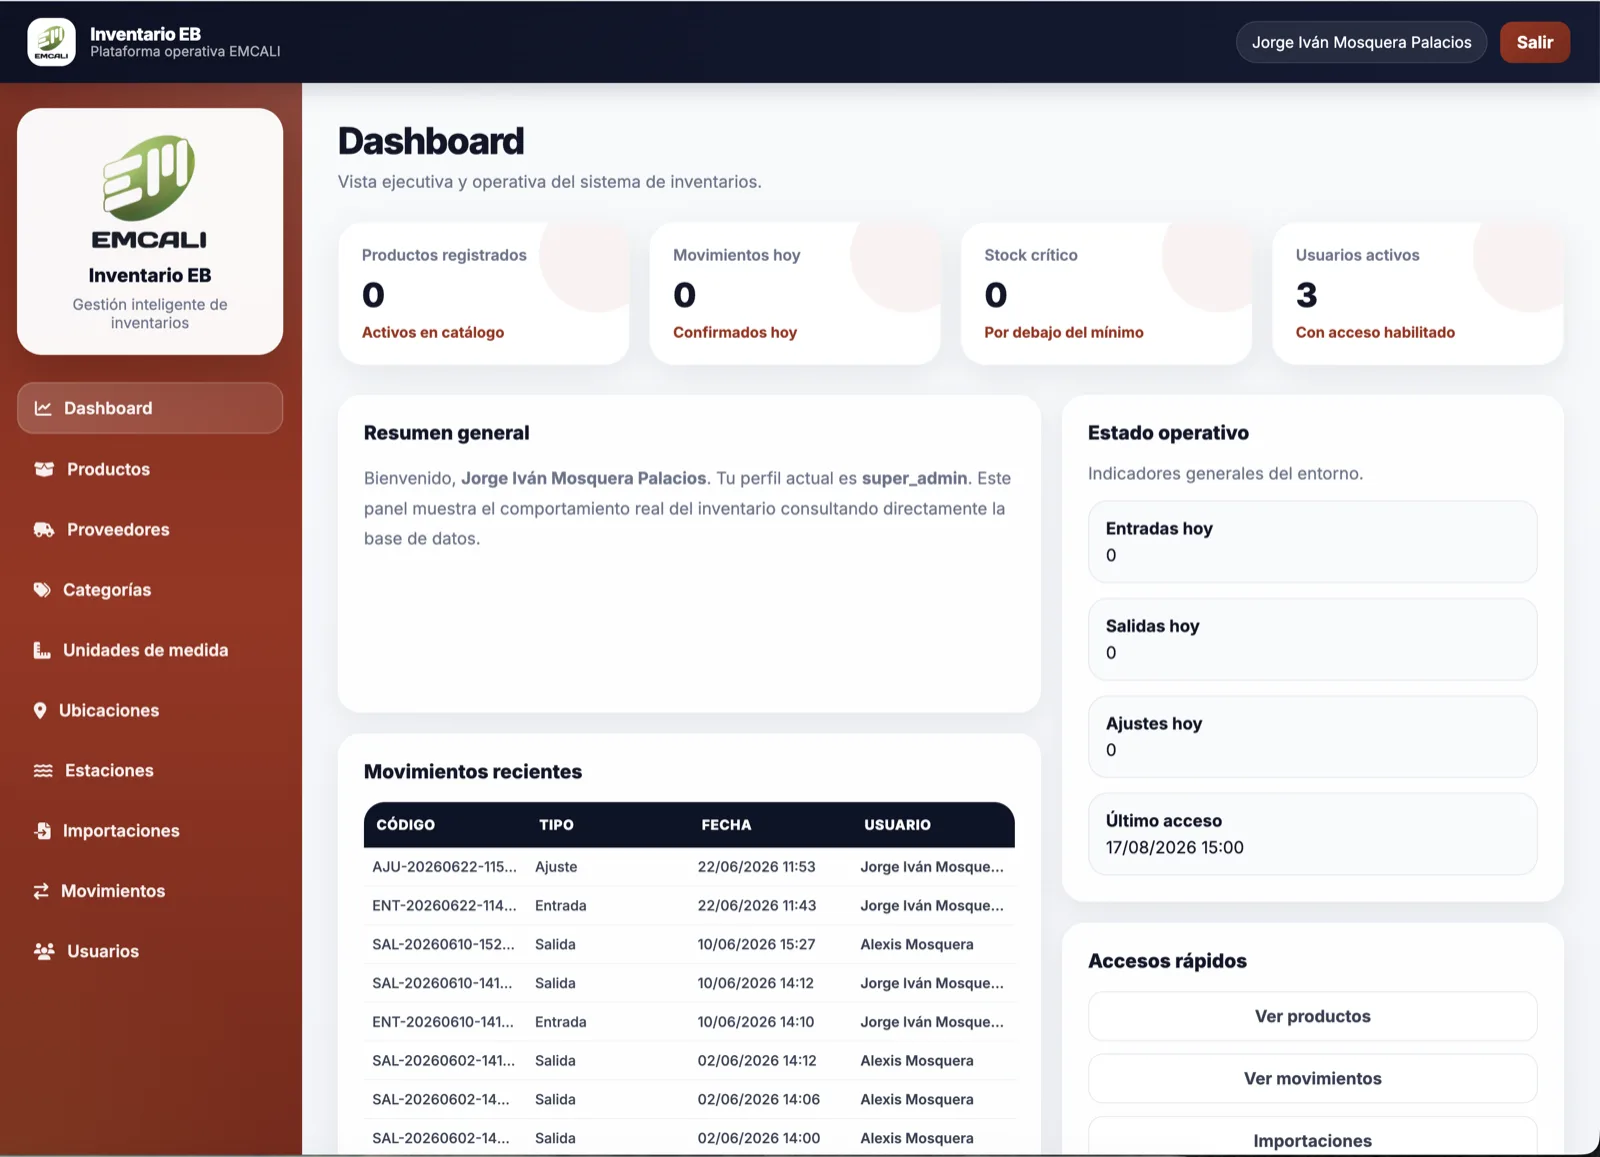Click the FECHA column header
Viewport: 1600px width, 1157px height.
[x=726, y=825]
